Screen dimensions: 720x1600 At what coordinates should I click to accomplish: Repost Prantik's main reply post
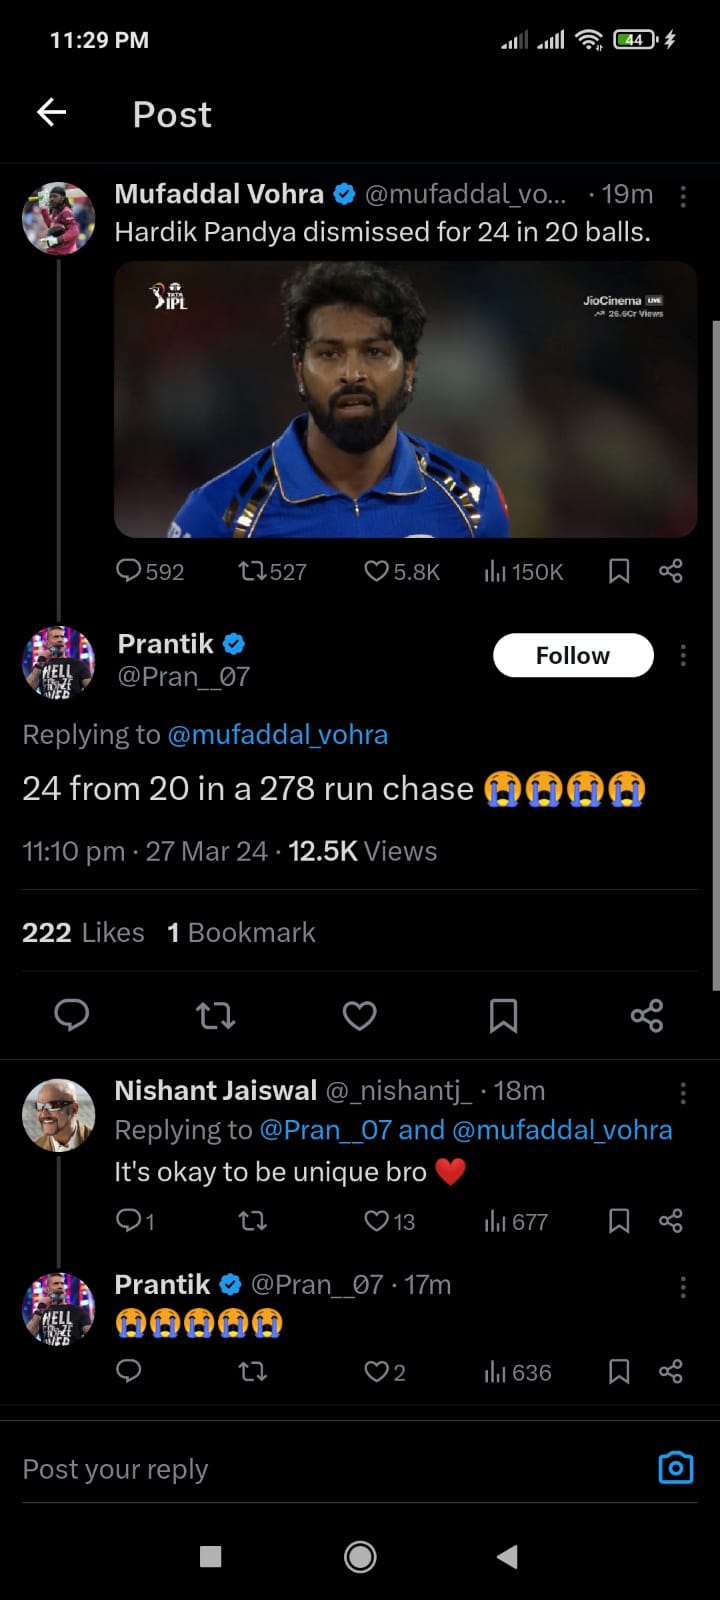pyautogui.click(x=215, y=1016)
